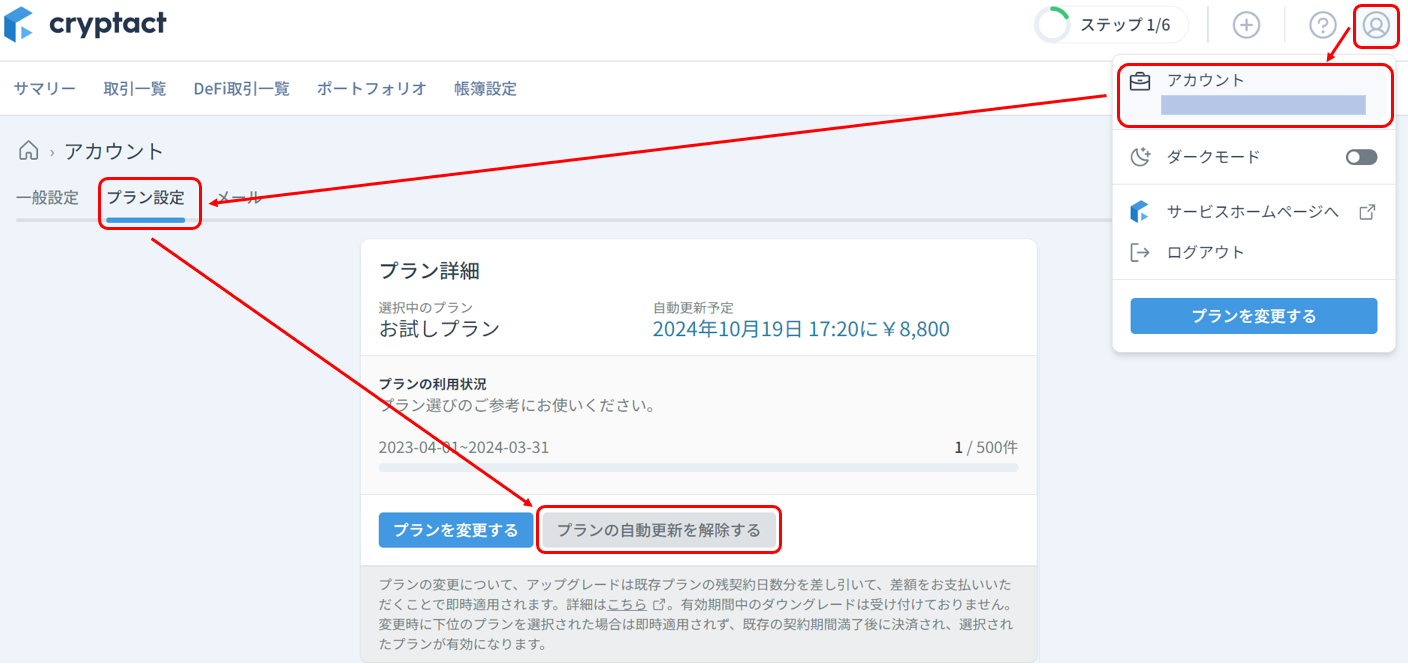Switch to the プラン設定 tab
The width and height of the screenshot is (1408, 664).
146,198
